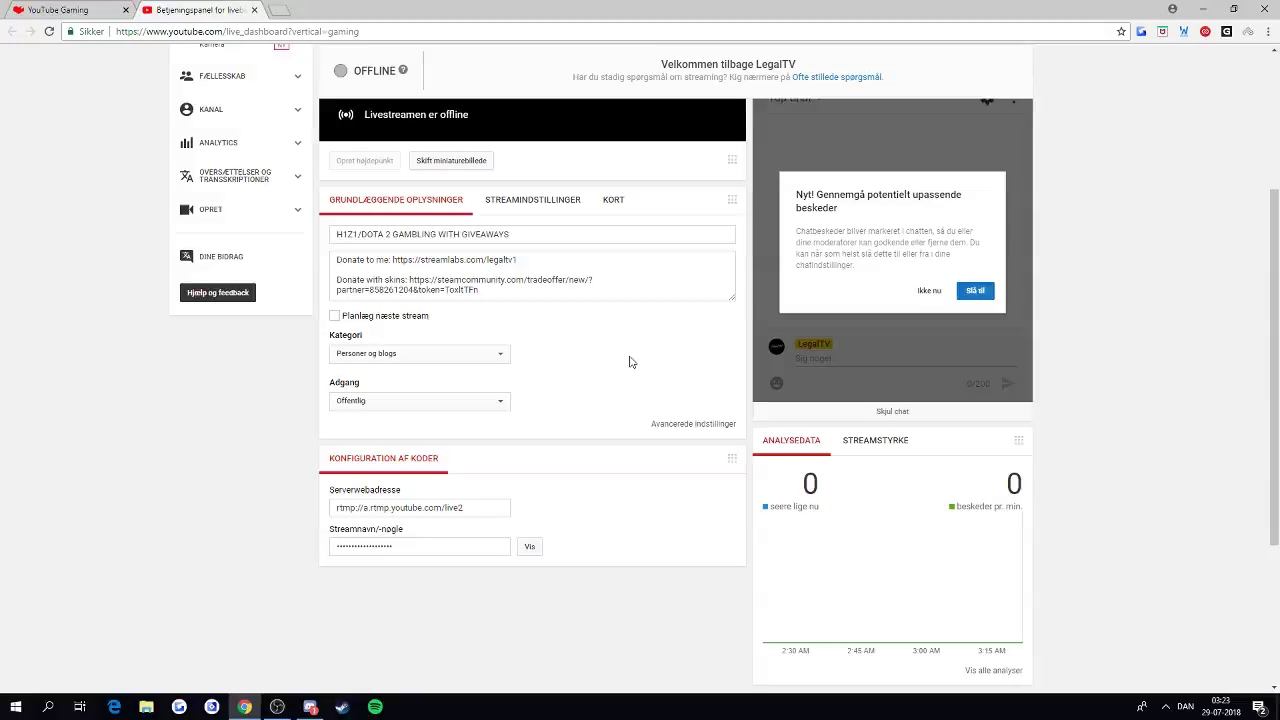This screenshot has height=720, width=1280.
Task: Expand the Opret sidebar section
Action: click(298, 209)
